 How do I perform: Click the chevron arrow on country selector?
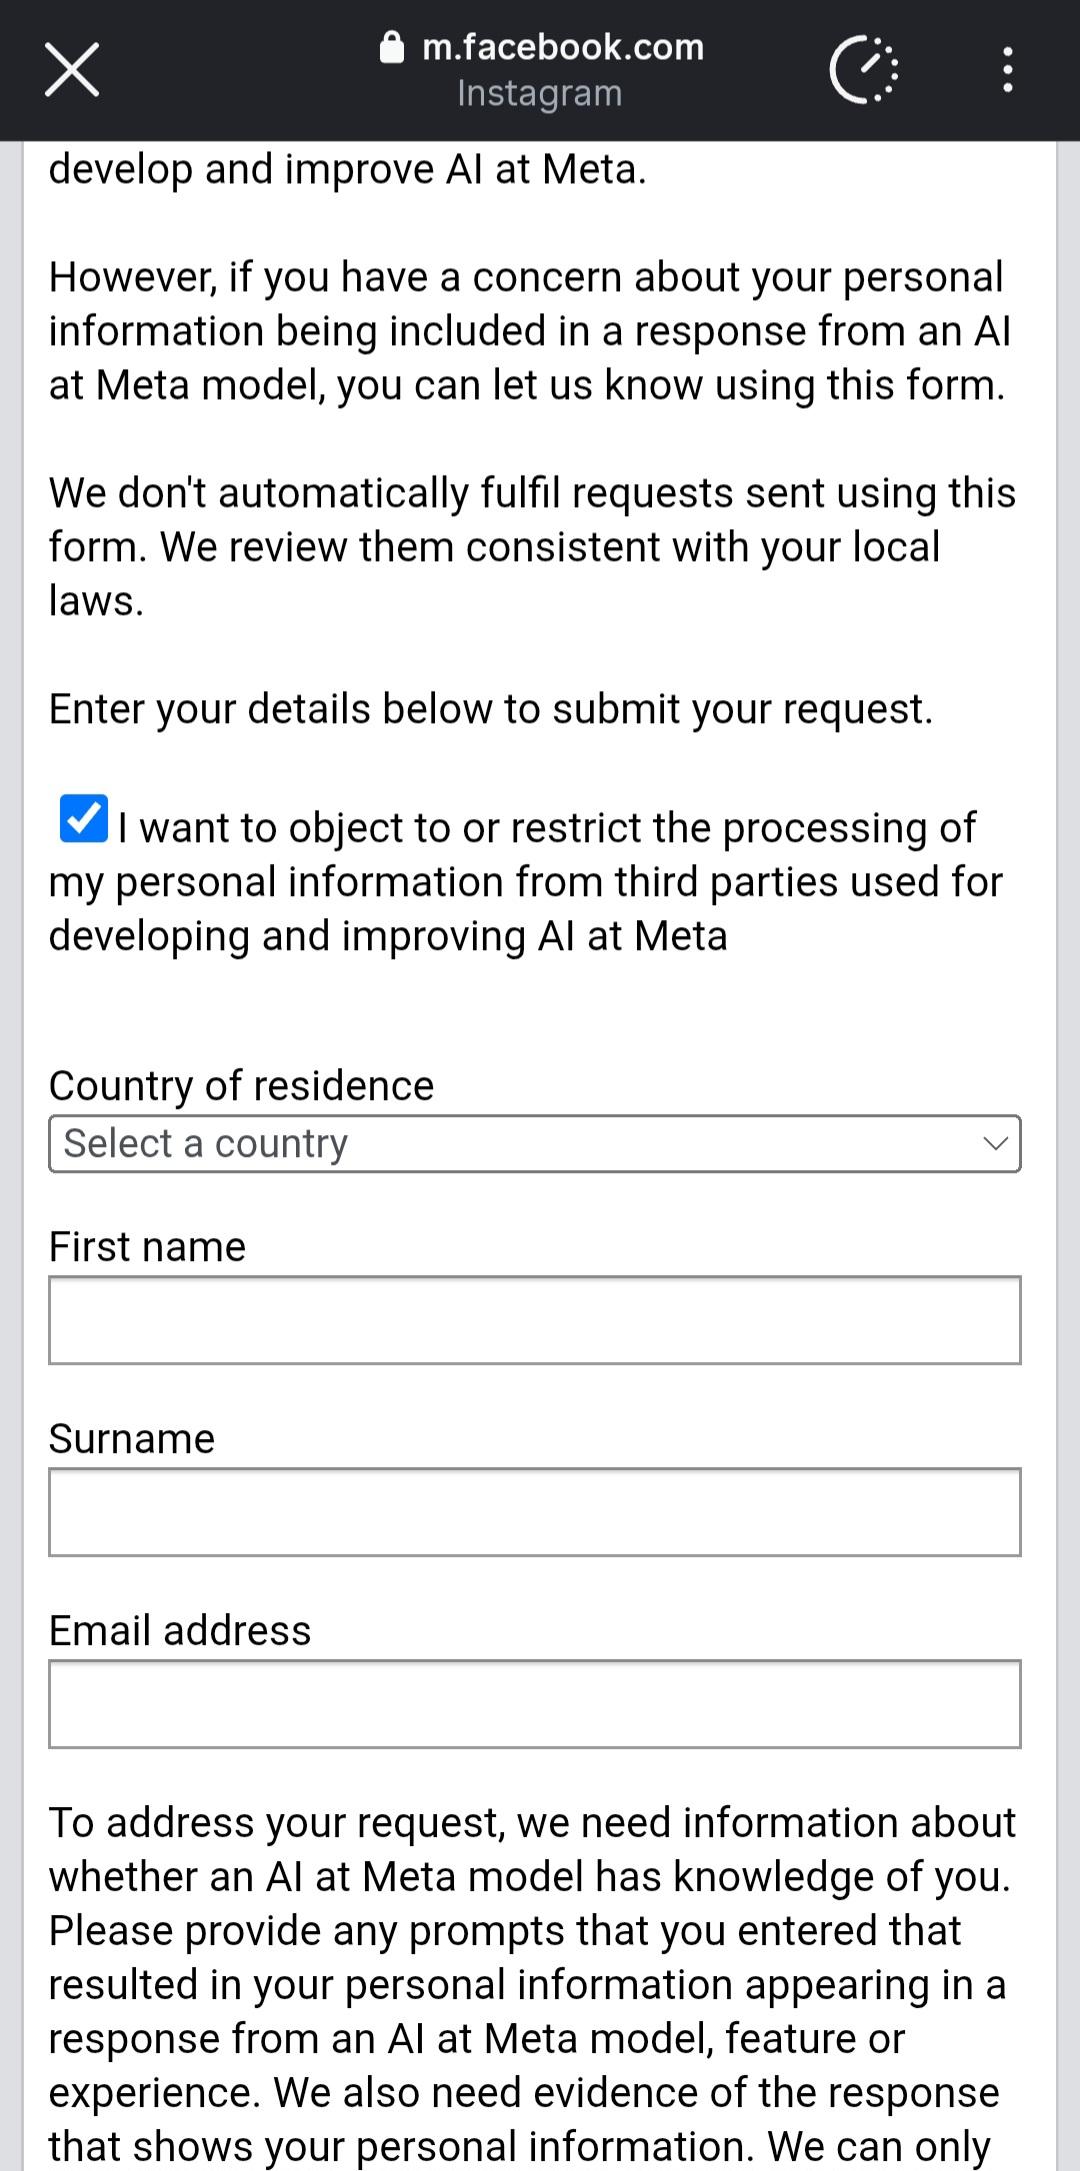click(995, 1143)
